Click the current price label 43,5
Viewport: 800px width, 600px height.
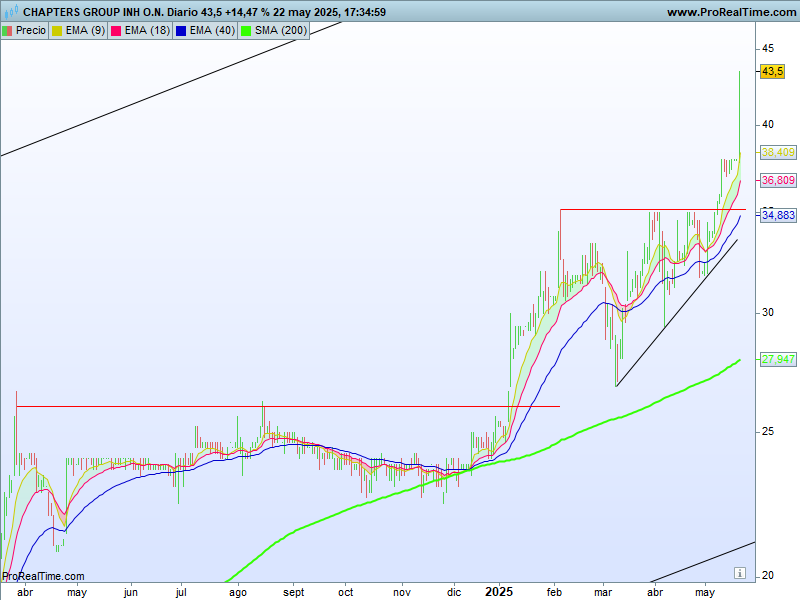click(772, 71)
